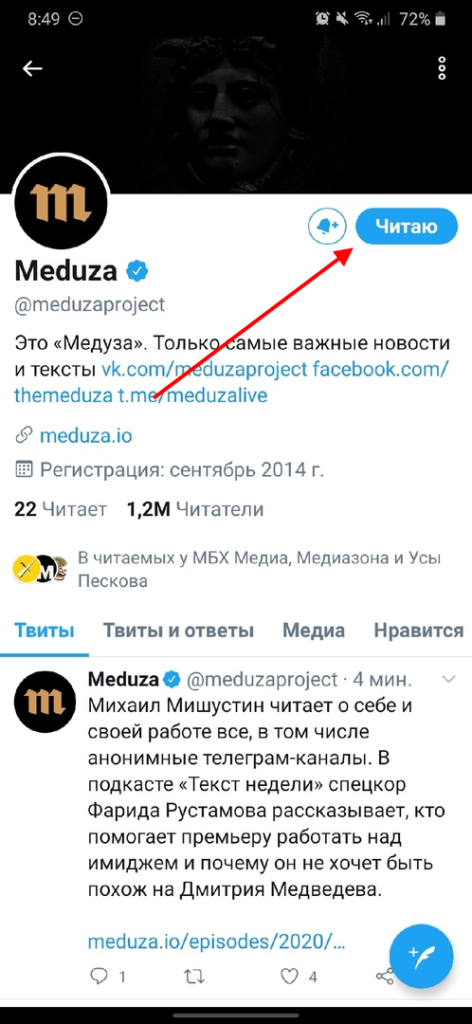Tap the back arrow icon
This screenshot has height=1024, width=472.
pyautogui.click(x=32, y=69)
